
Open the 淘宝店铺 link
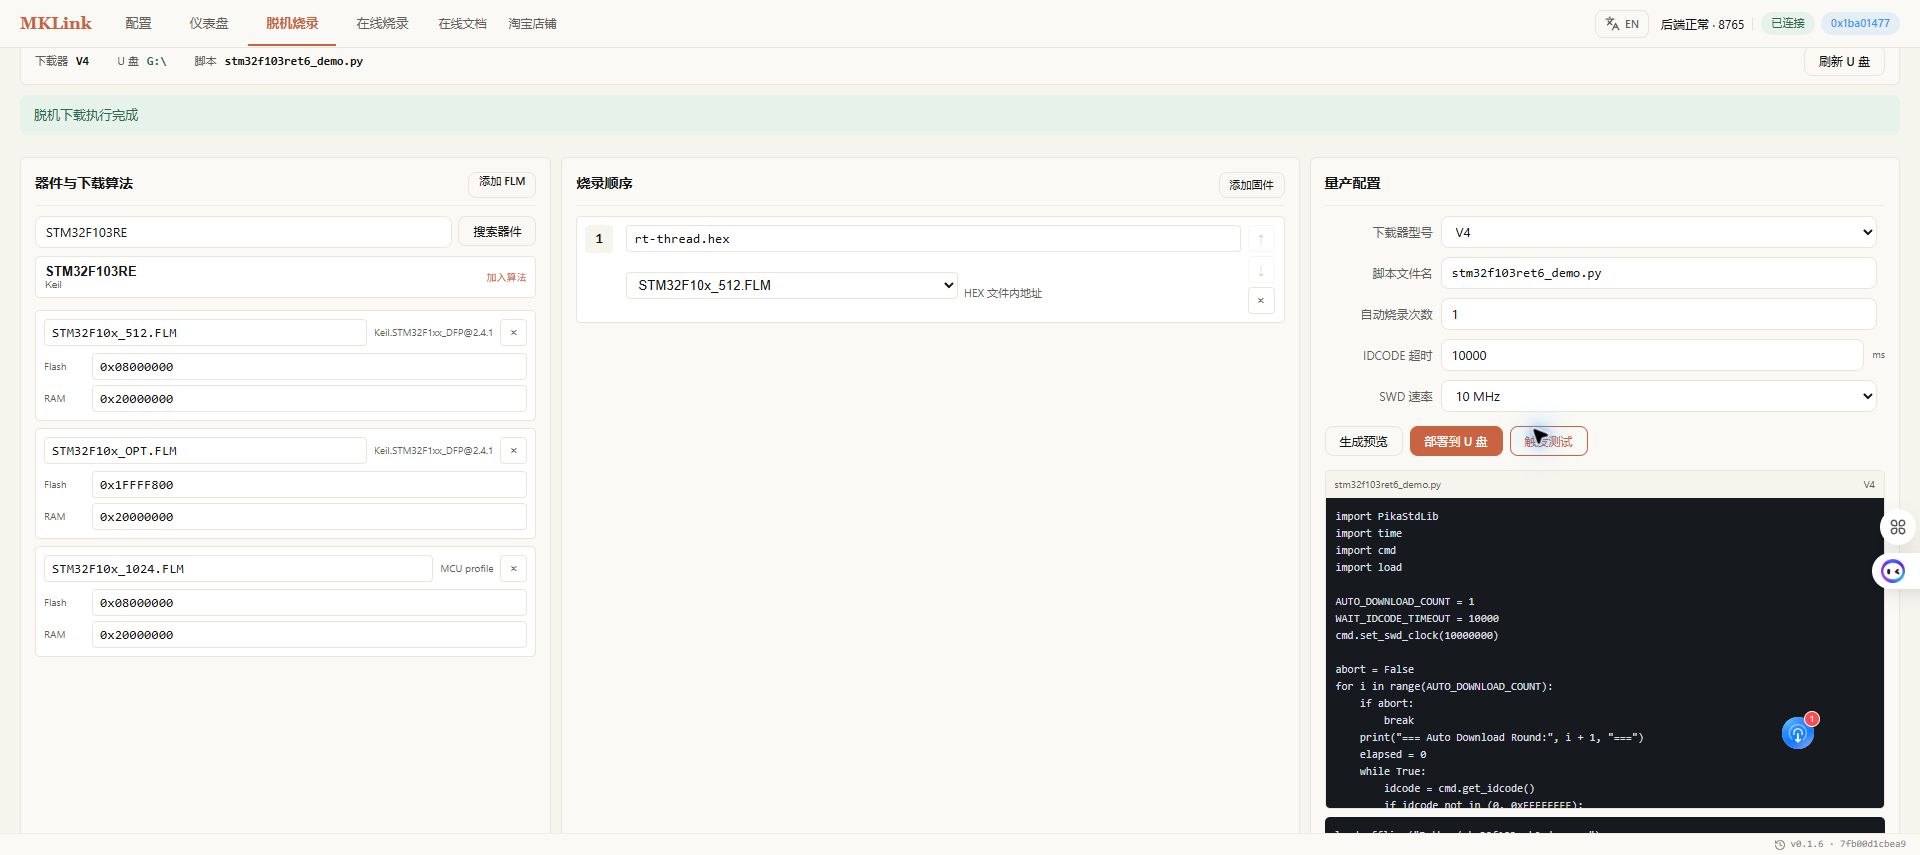tap(532, 23)
